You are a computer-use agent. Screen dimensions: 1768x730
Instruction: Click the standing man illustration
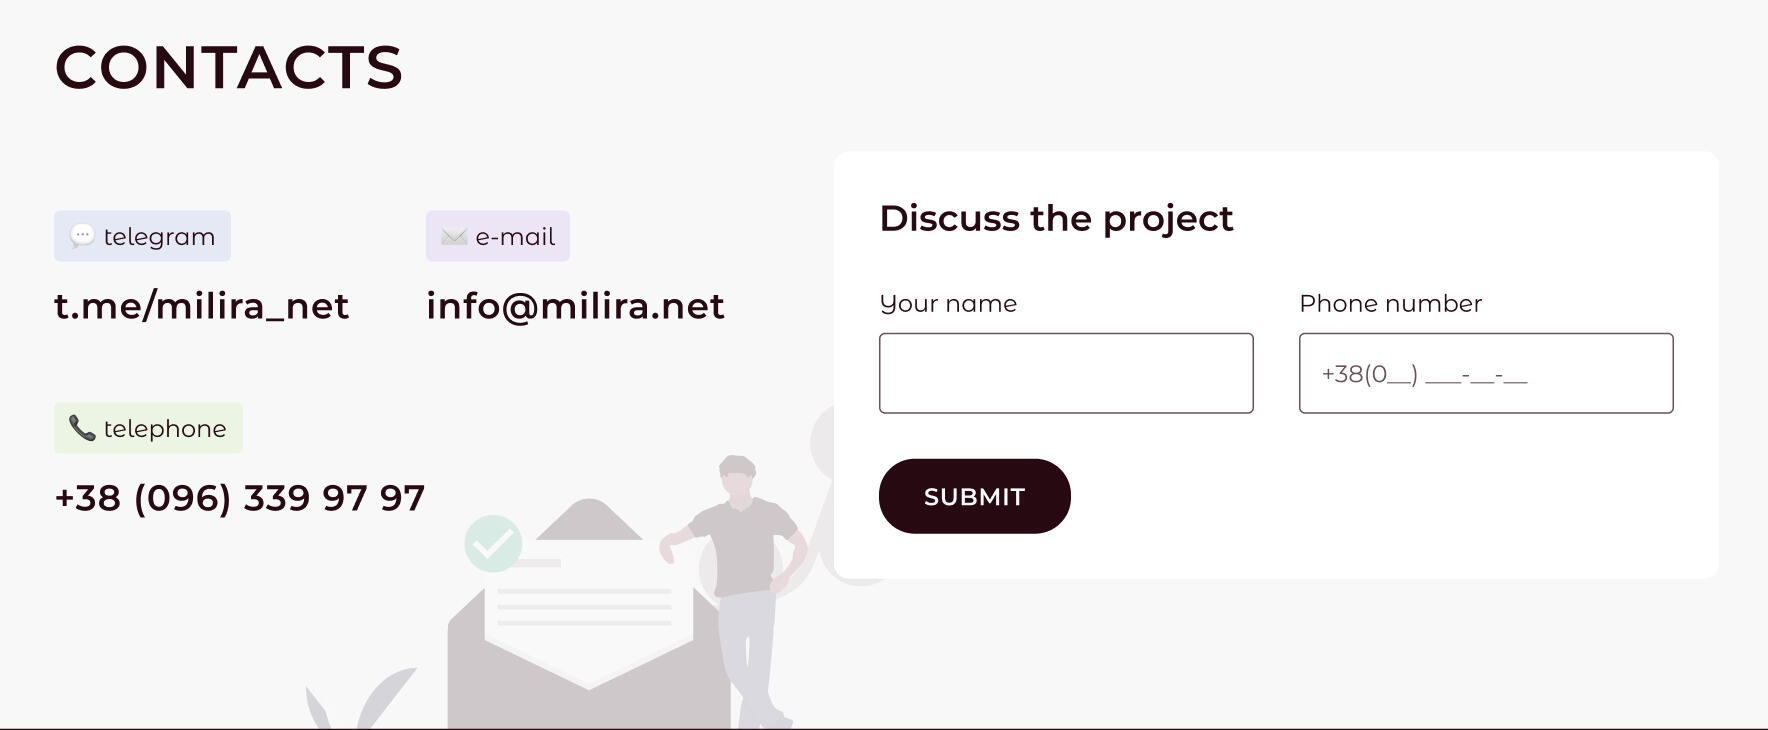[737, 592]
